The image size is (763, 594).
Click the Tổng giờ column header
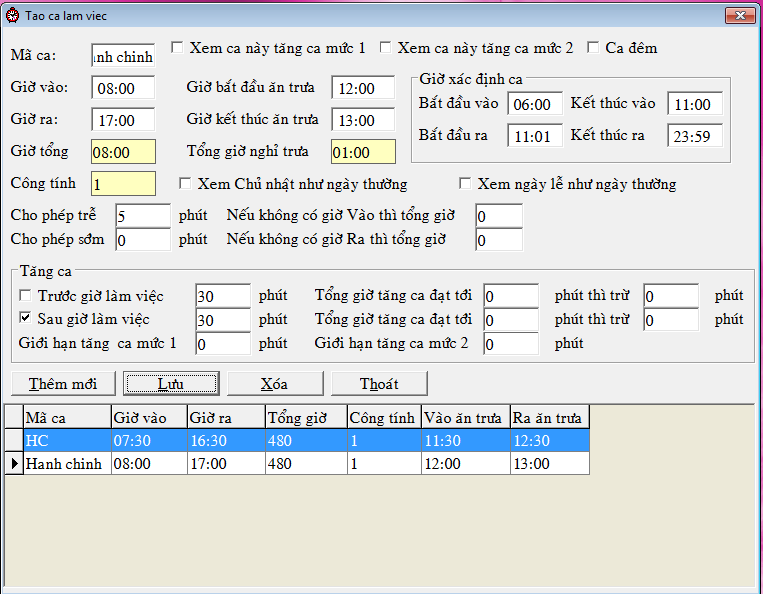coord(307,417)
